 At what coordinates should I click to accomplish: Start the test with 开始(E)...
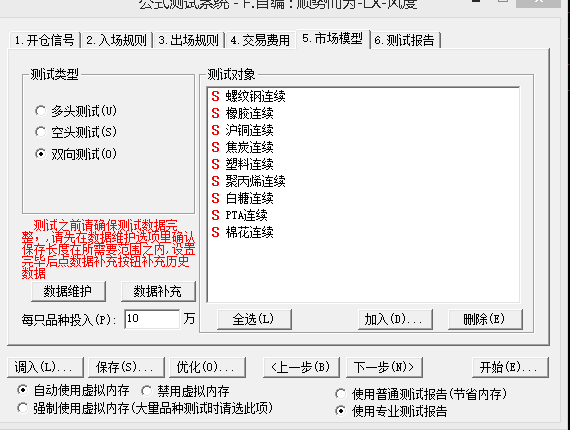click(510, 367)
